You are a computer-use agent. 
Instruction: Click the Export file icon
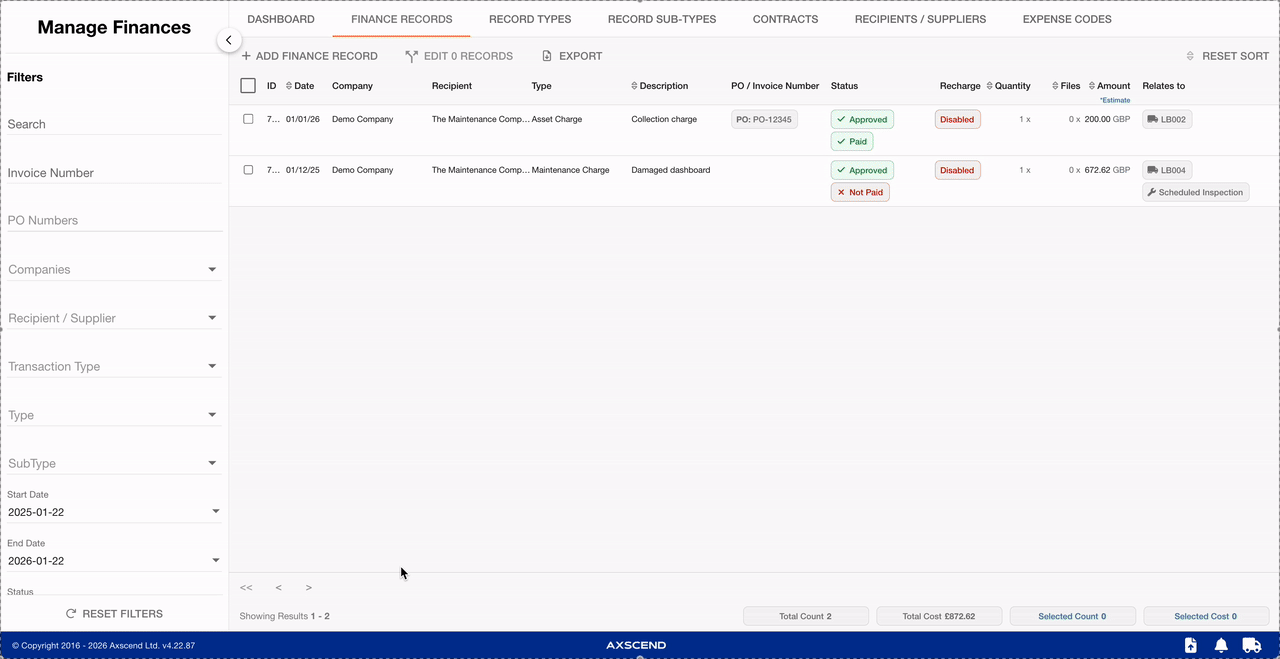tap(547, 56)
